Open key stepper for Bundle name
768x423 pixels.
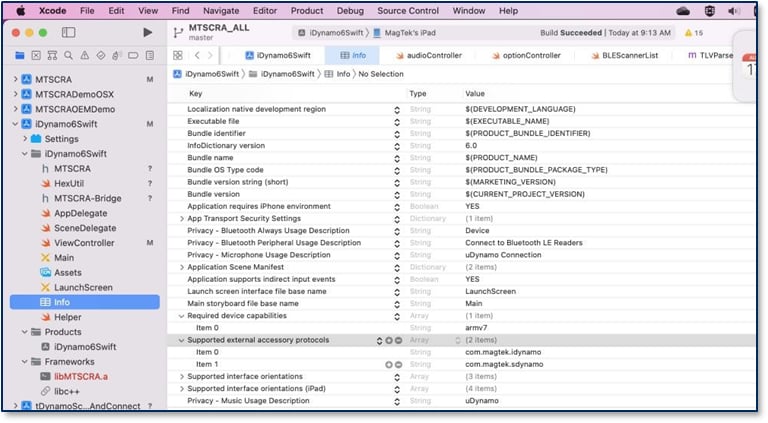[397, 159]
